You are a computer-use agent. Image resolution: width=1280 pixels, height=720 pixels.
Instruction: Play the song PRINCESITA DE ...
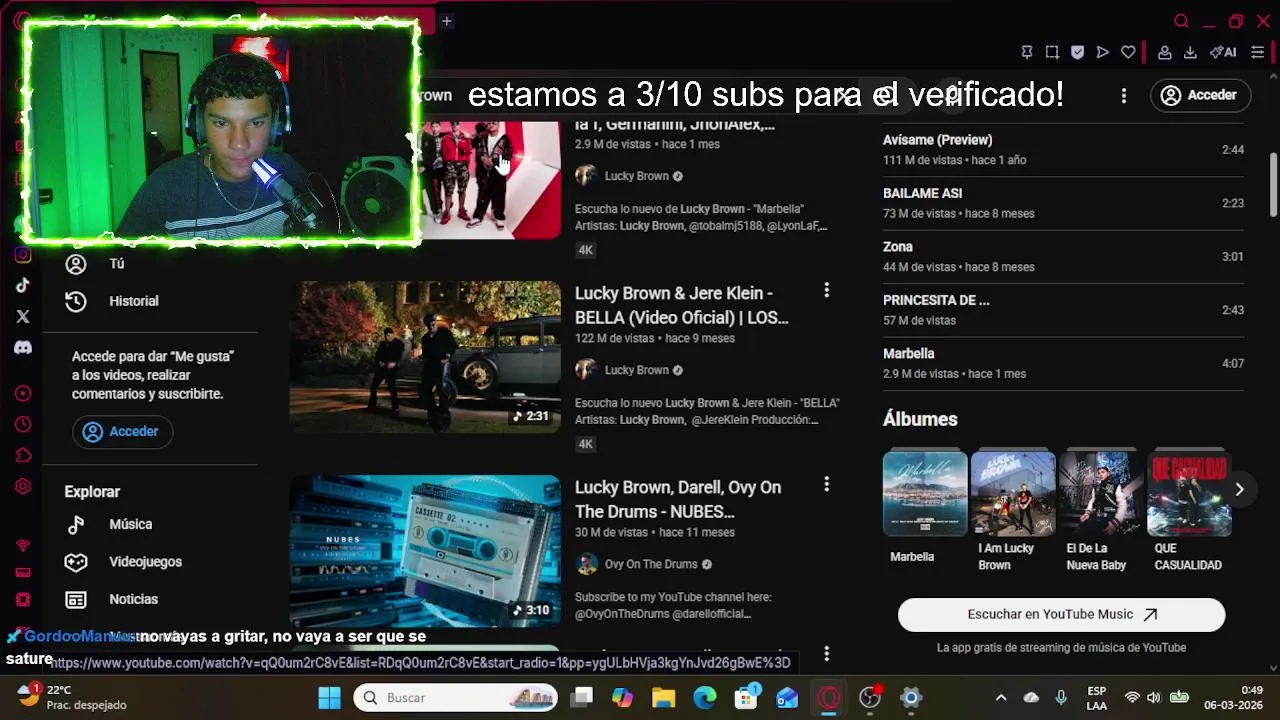[1063, 310]
